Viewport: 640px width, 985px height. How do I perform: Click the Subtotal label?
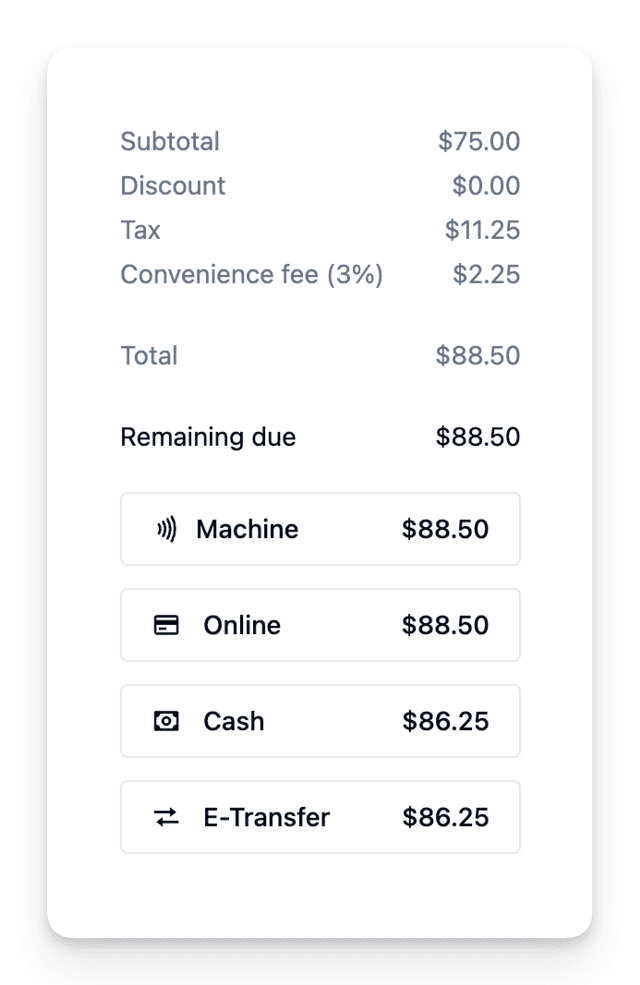click(170, 141)
